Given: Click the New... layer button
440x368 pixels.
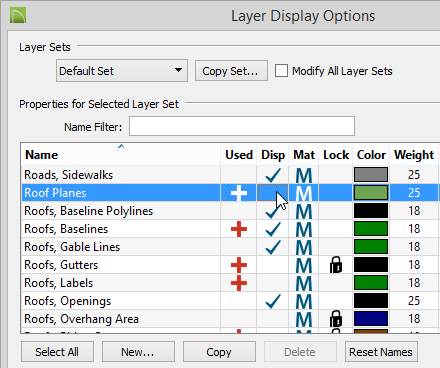Looking at the screenshot, I should 138,352.
